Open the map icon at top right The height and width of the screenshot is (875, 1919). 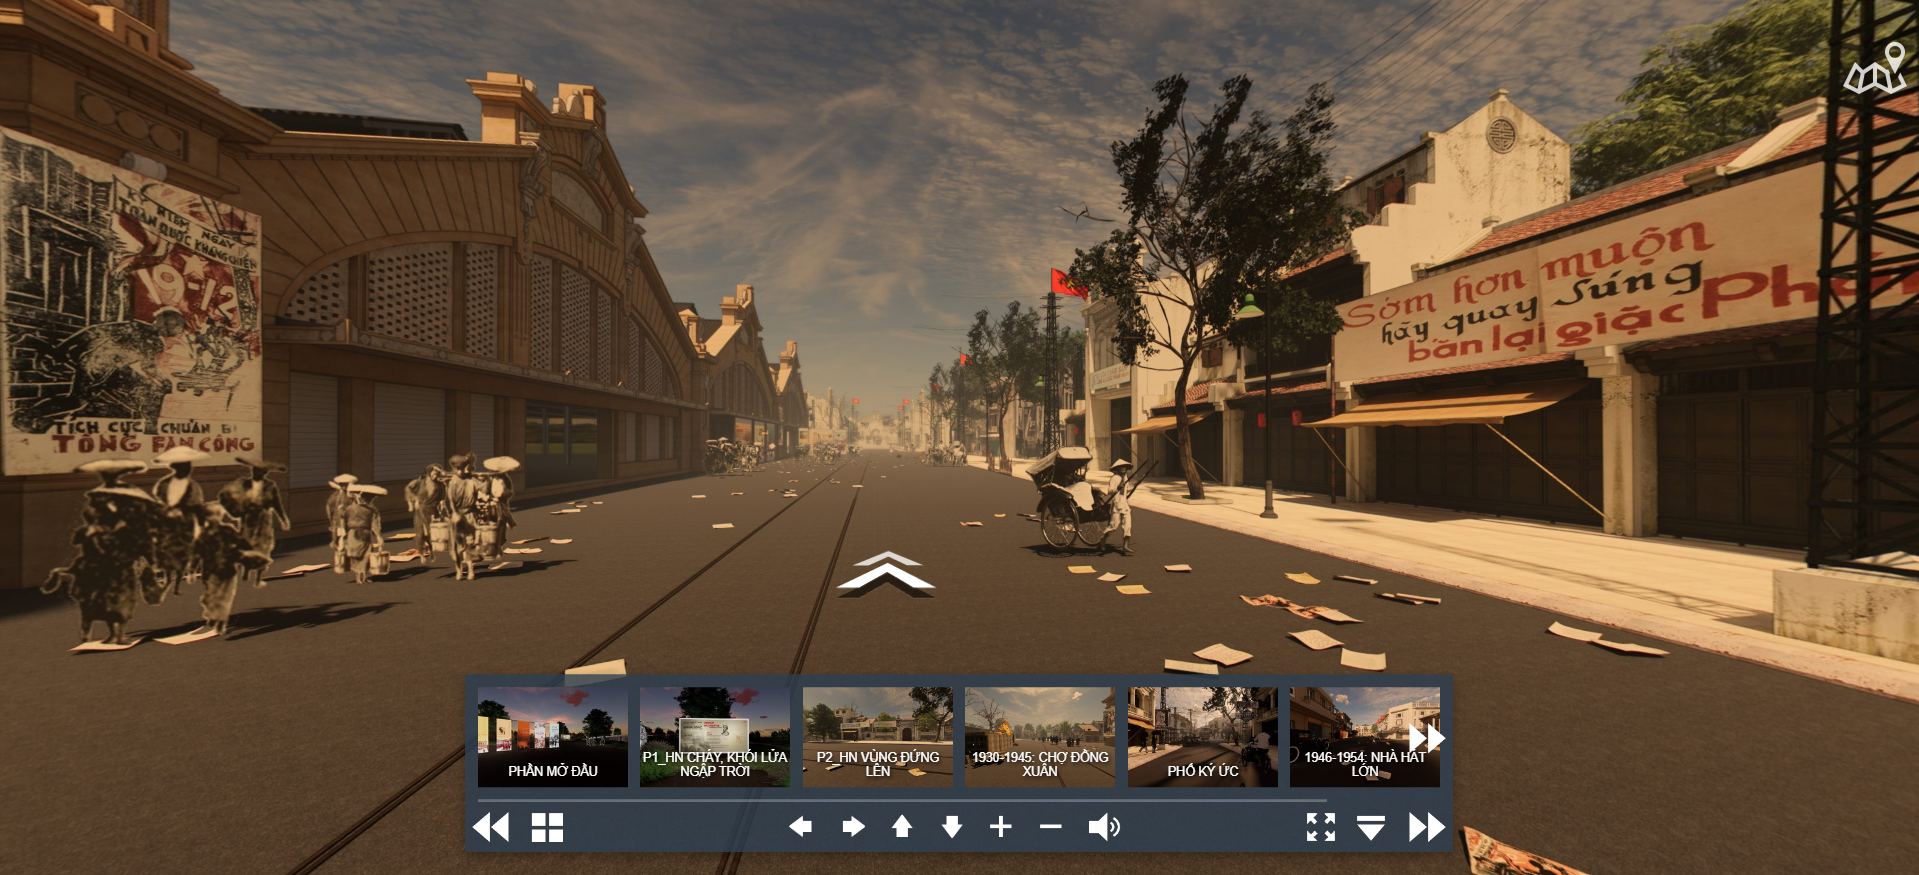point(1876,69)
